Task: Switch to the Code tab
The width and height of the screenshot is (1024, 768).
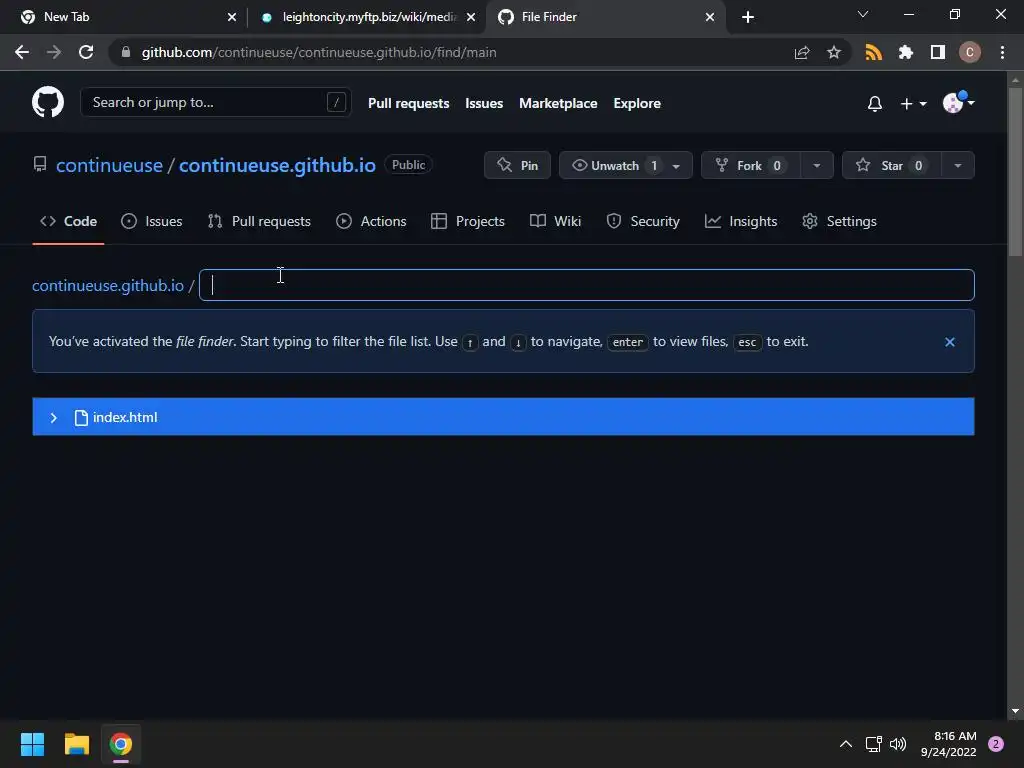Action: pyautogui.click(x=68, y=221)
